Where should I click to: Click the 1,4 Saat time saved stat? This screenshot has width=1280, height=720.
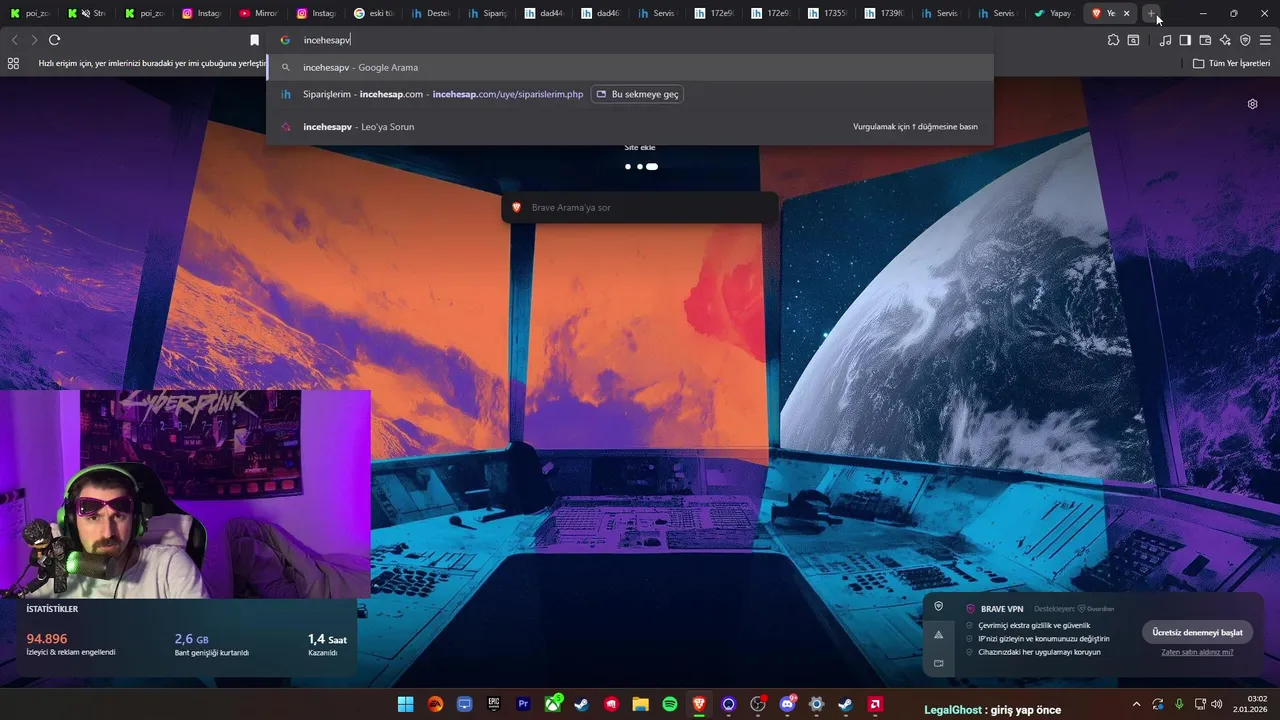tap(327, 639)
